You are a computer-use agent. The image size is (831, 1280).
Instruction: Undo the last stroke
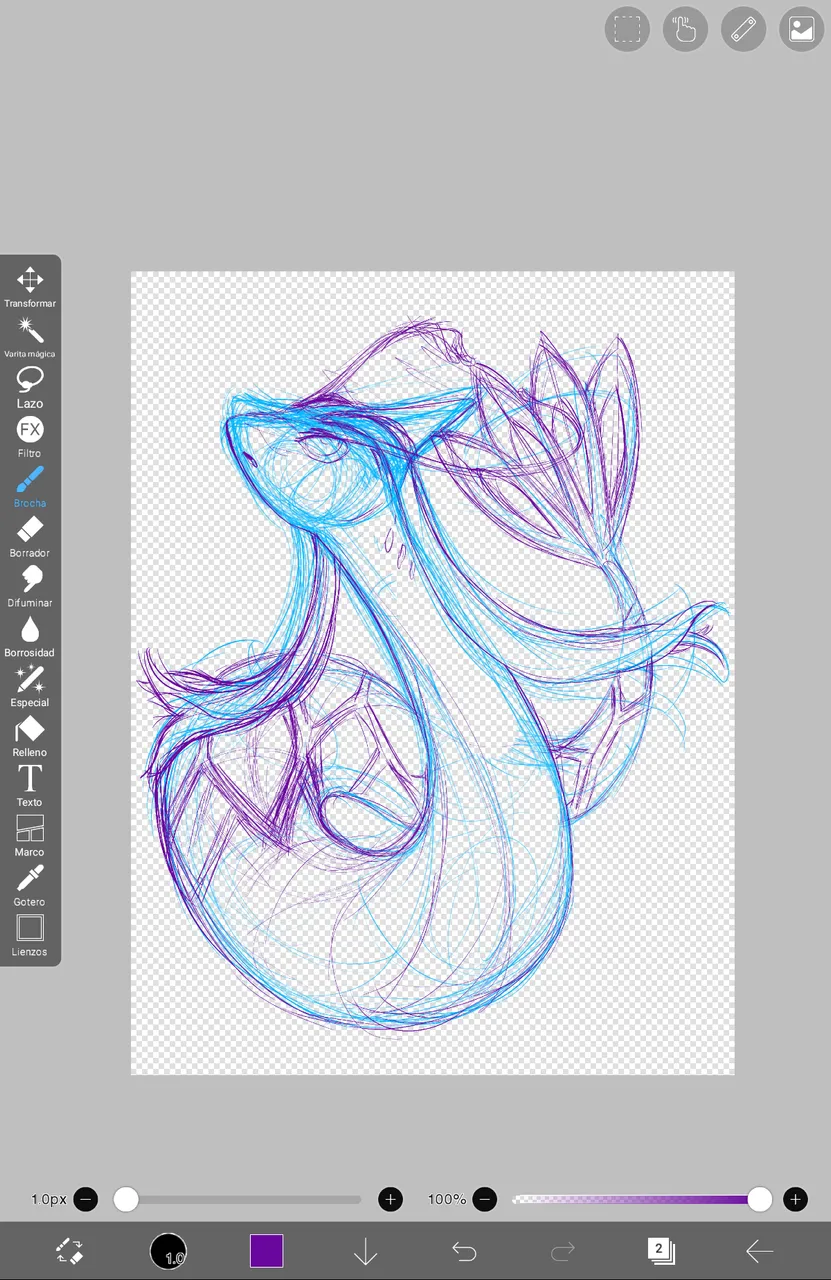click(x=463, y=1251)
